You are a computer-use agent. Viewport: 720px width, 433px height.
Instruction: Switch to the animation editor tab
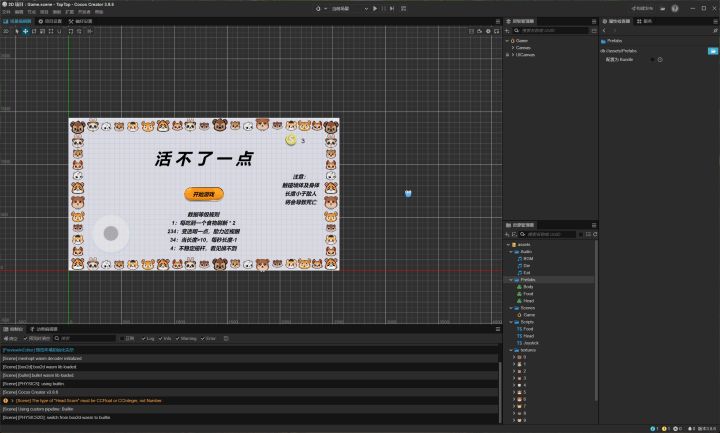(x=45, y=328)
